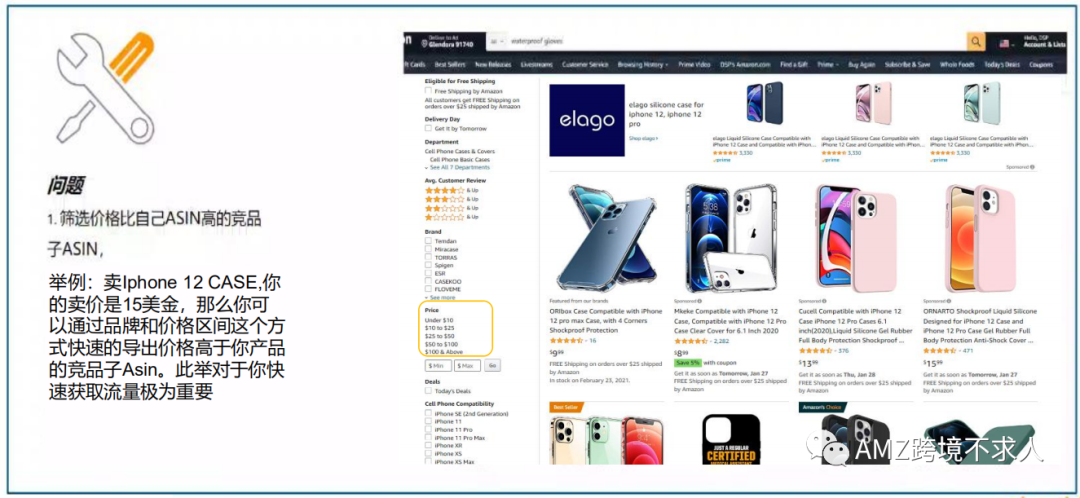The height and width of the screenshot is (498, 1080).
Task: Click the Deliver to Glendora location pin
Action: [x=424, y=43]
